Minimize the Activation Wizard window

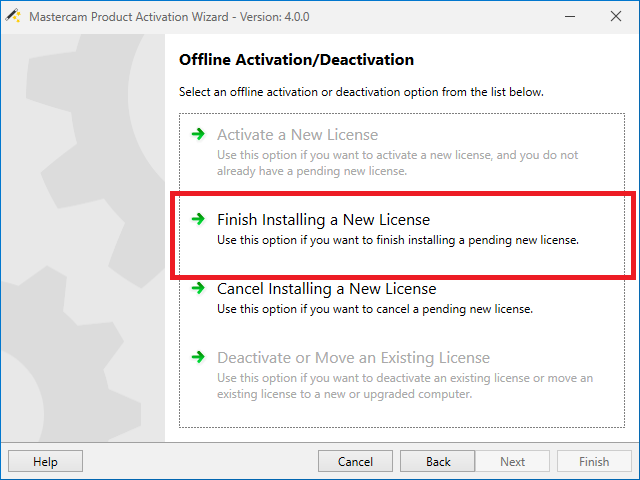pyautogui.click(x=522, y=16)
